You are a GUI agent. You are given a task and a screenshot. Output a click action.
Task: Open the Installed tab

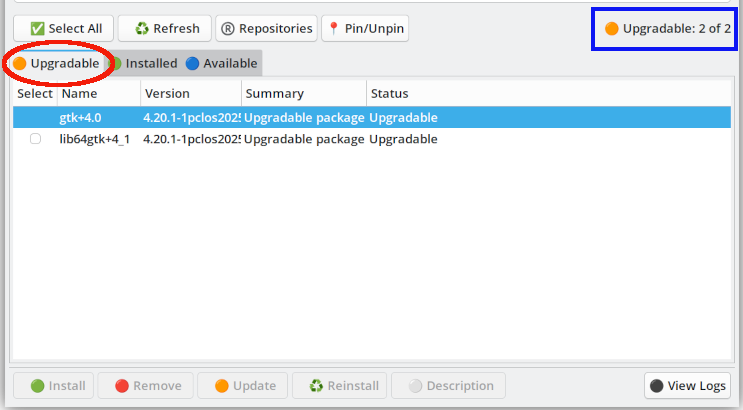click(143, 64)
